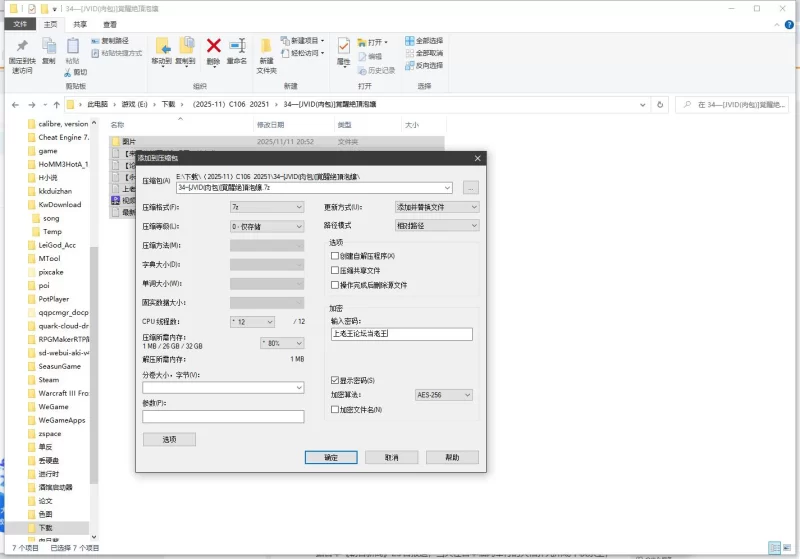Click the 重命名 icon in ribbon

click(237, 46)
